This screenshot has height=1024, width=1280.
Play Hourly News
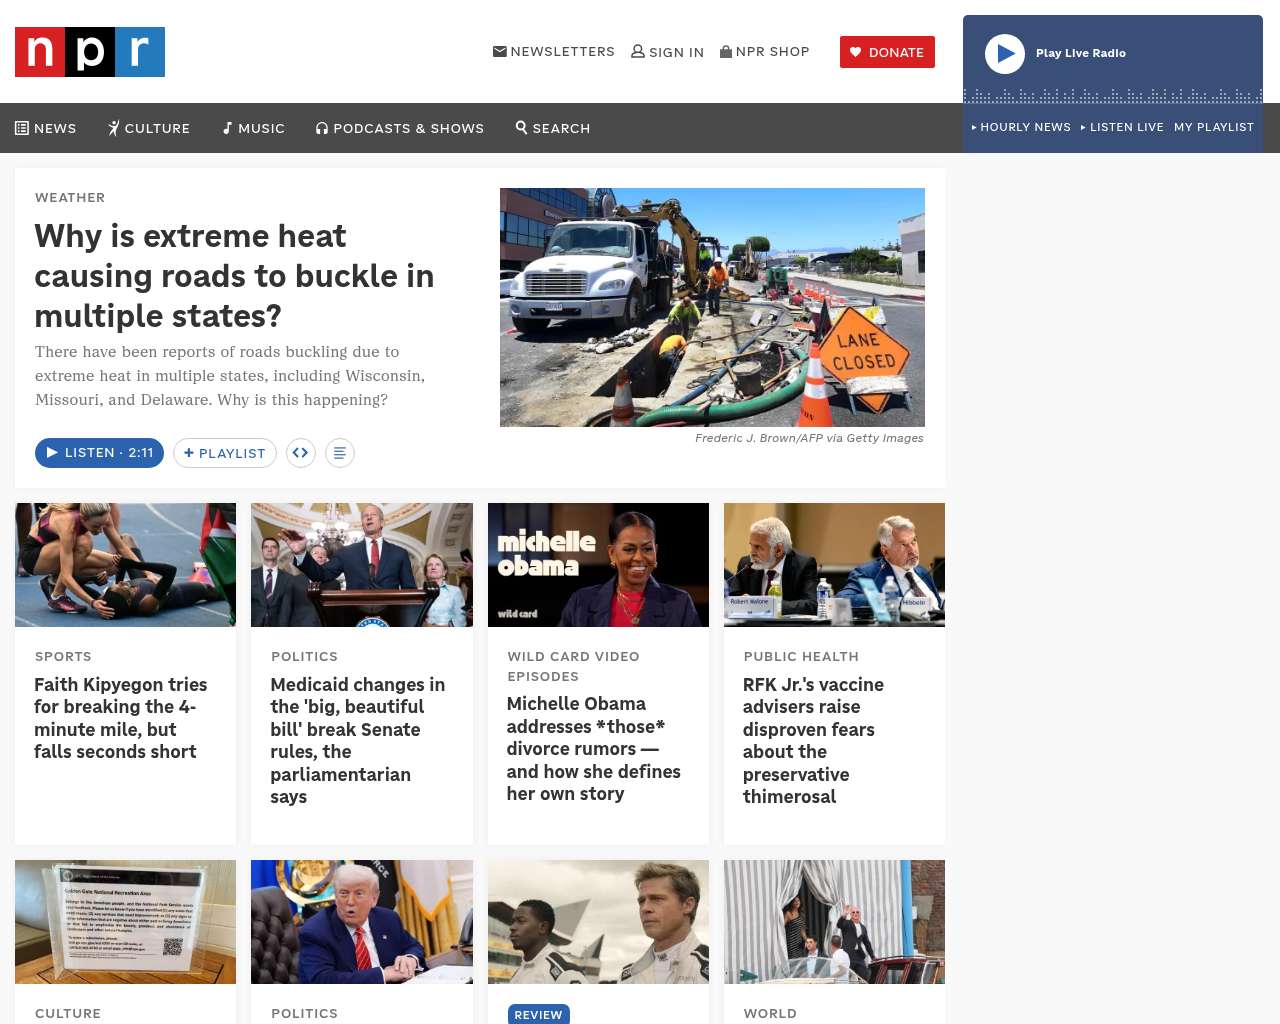(1021, 127)
